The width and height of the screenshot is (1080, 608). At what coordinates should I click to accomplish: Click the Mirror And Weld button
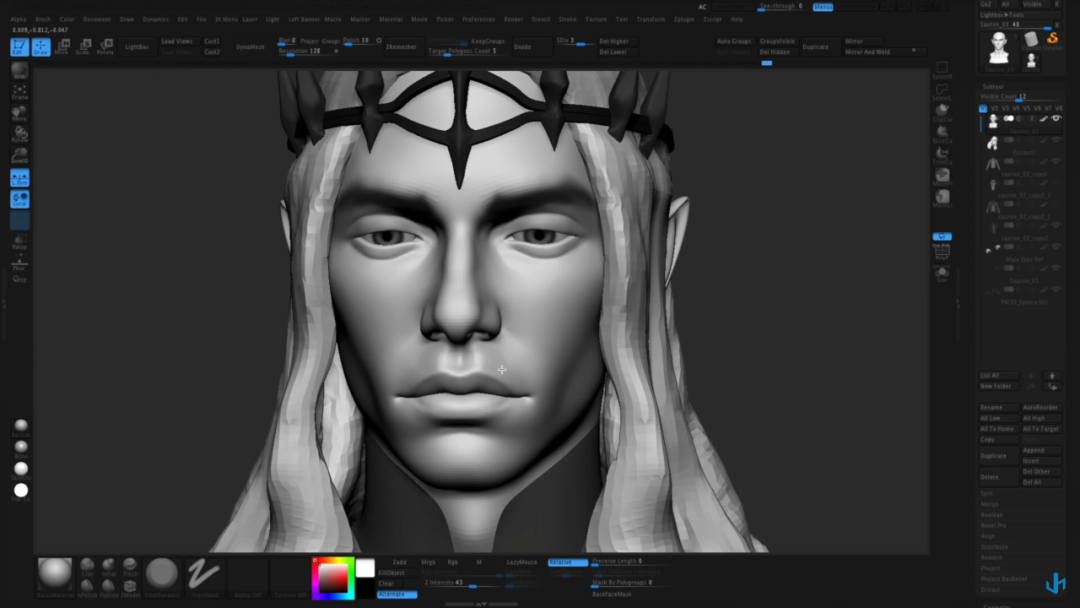click(867, 52)
